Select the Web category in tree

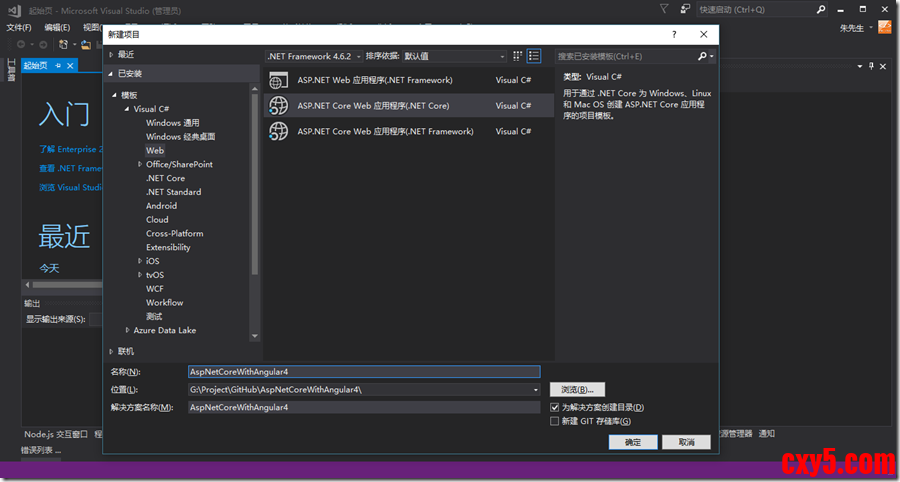[x=155, y=150]
